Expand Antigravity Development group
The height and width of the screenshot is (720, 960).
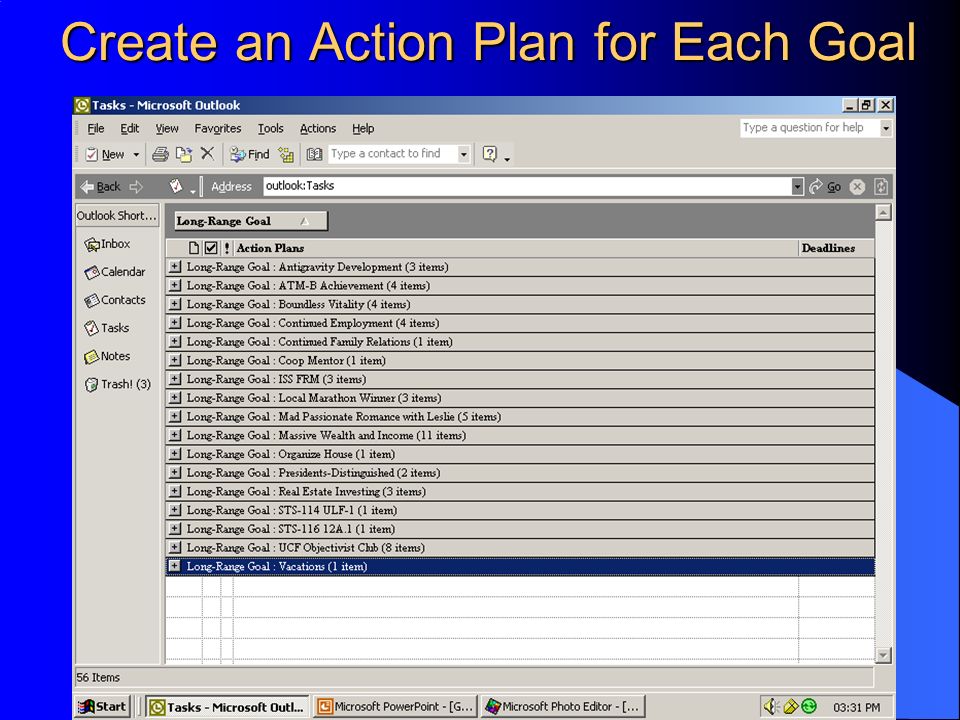coord(175,266)
